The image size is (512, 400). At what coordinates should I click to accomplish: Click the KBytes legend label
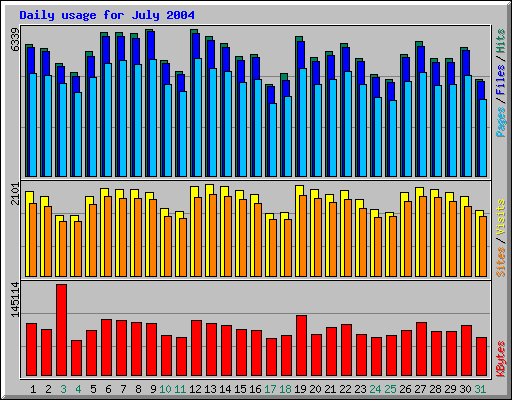tap(500, 359)
